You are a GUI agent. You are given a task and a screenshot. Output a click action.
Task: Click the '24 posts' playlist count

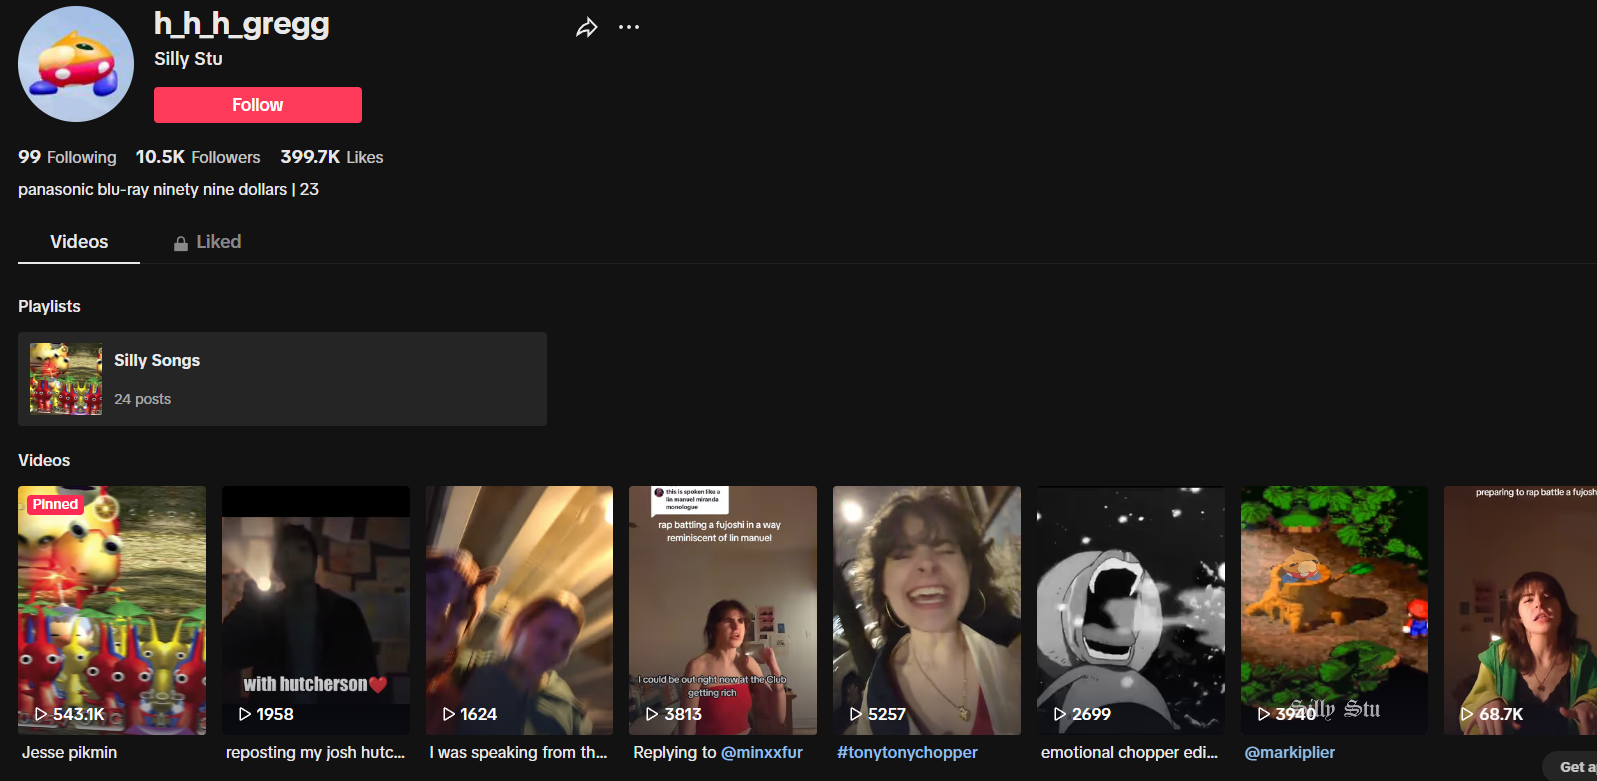[142, 399]
